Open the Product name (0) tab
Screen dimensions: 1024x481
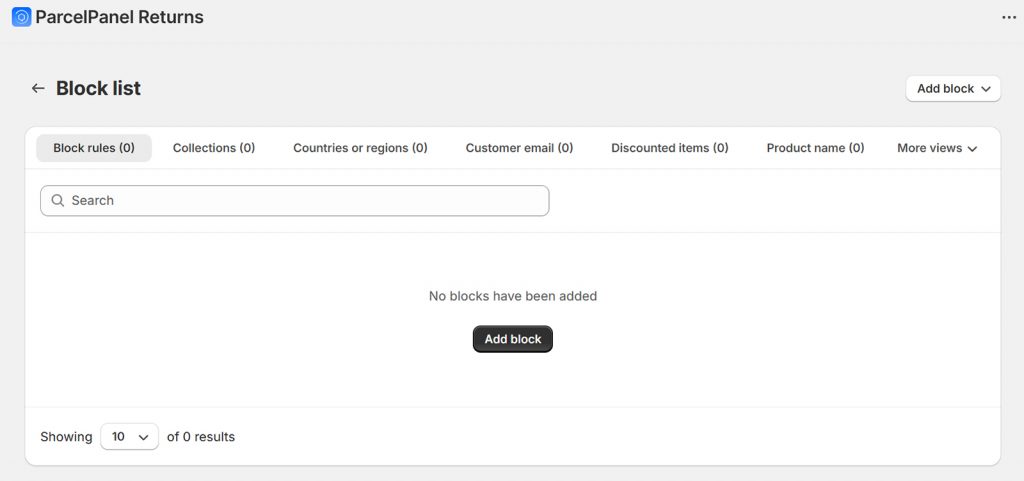[816, 148]
